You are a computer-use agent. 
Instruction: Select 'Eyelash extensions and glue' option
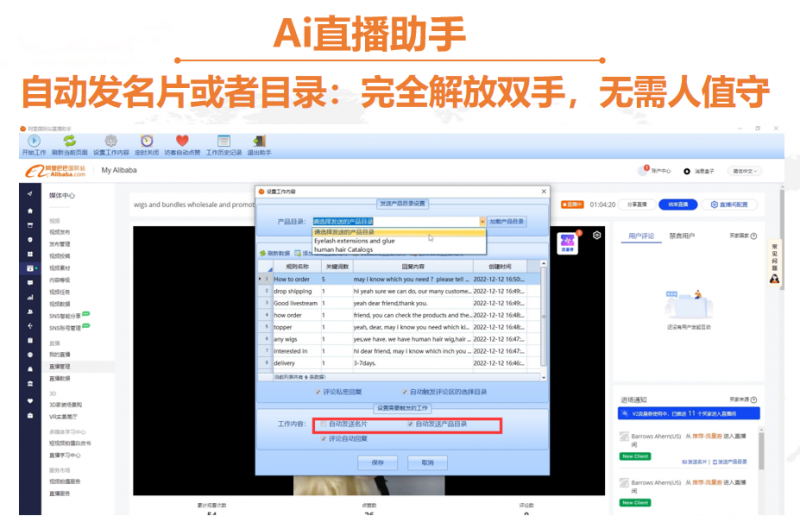pos(399,241)
